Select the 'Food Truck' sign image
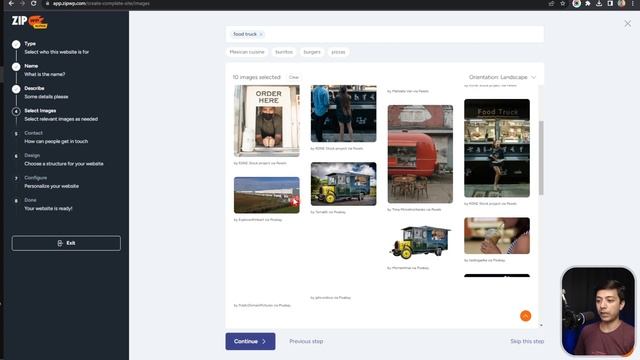The width and height of the screenshot is (640, 360). click(497, 148)
